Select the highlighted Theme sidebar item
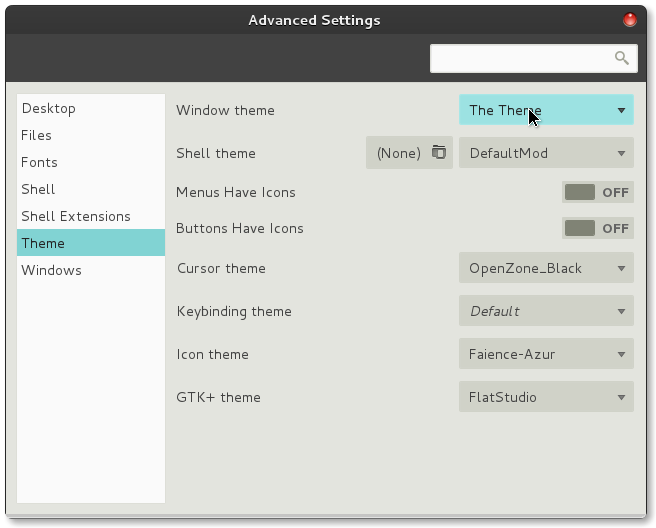 click(x=91, y=243)
